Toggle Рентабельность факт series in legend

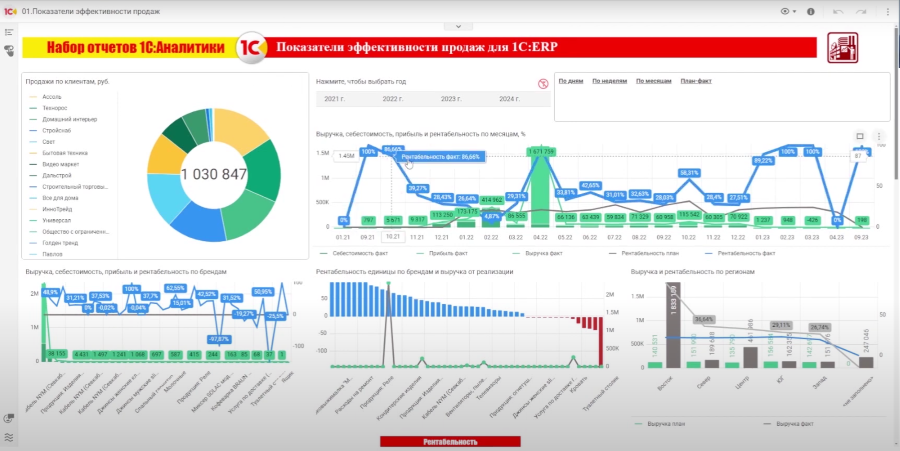[x=739, y=253]
